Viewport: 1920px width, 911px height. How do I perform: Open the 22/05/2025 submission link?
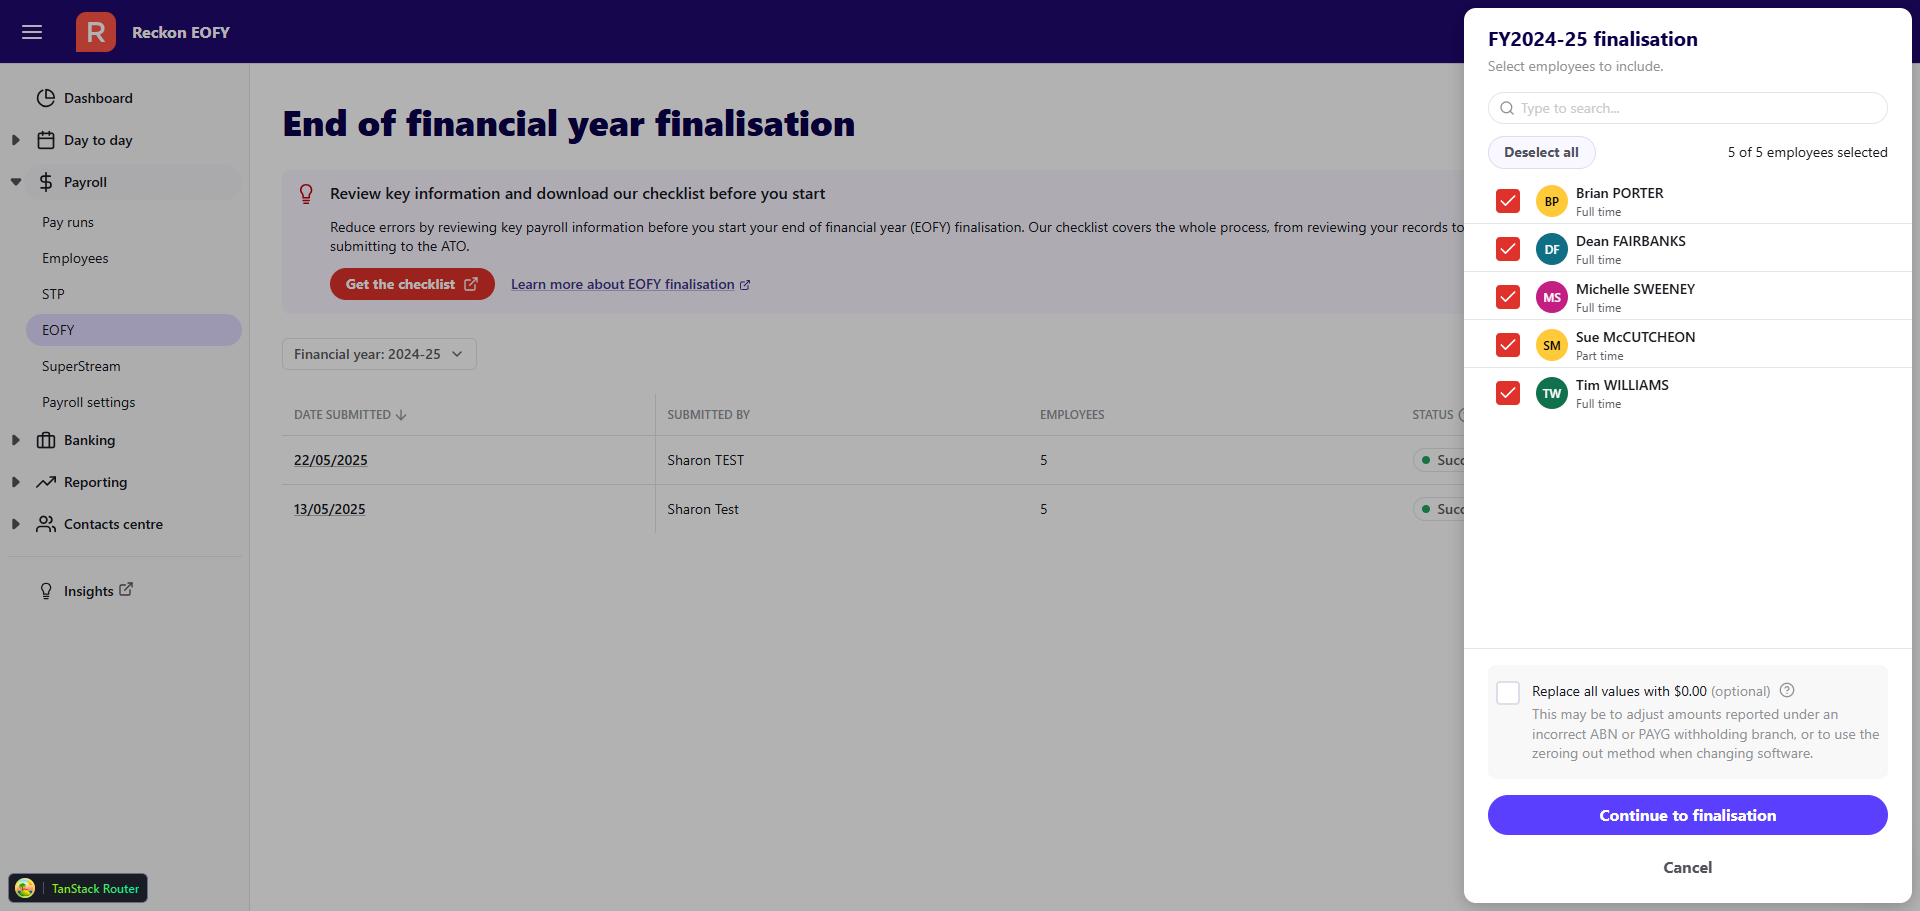[331, 460]
